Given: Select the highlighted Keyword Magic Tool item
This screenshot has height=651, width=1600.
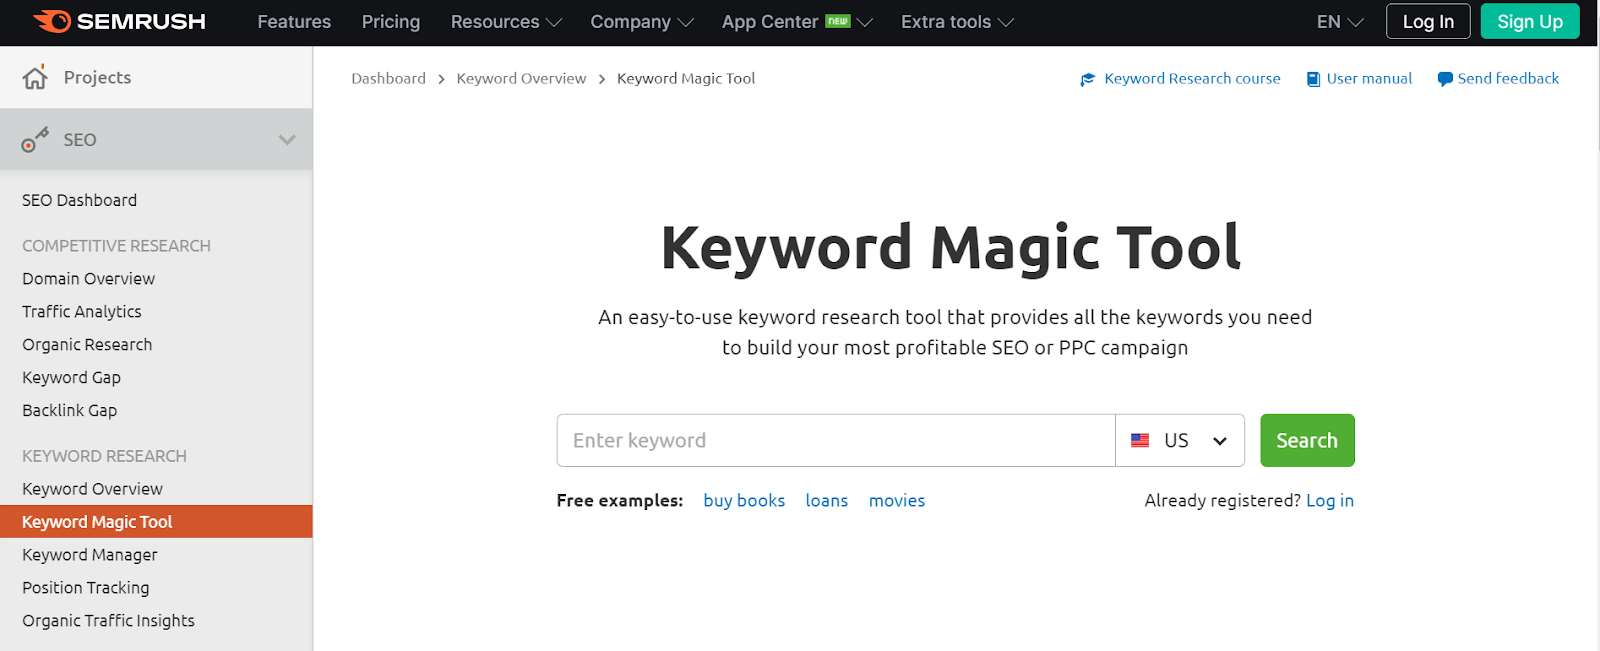Looking at the screenshot, I should coord(156,522).
